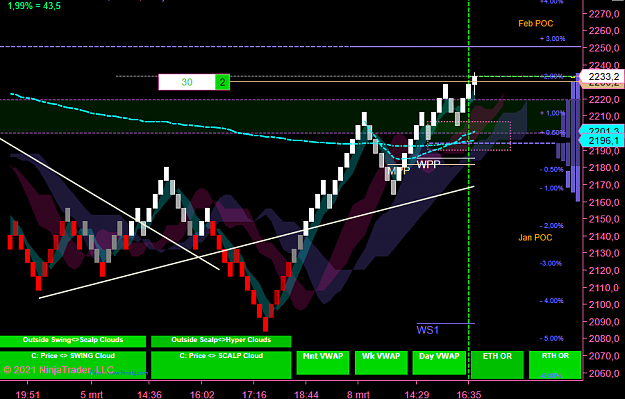Click the 2150,0 price axis label
This screenshot has height=399, width=625.
point(603,219)
